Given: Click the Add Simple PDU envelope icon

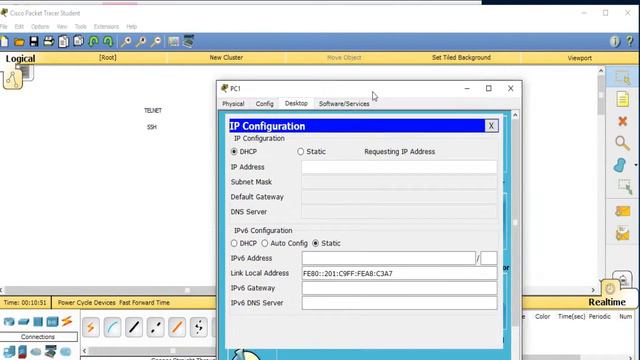Looking at the screenshot, I should tap(622, 211).
